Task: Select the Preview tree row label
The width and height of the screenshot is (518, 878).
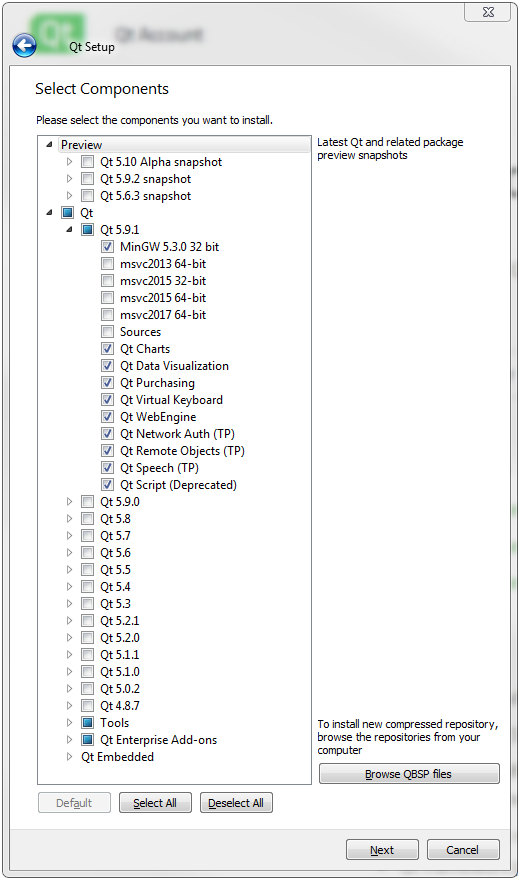Action: (82, 144)
